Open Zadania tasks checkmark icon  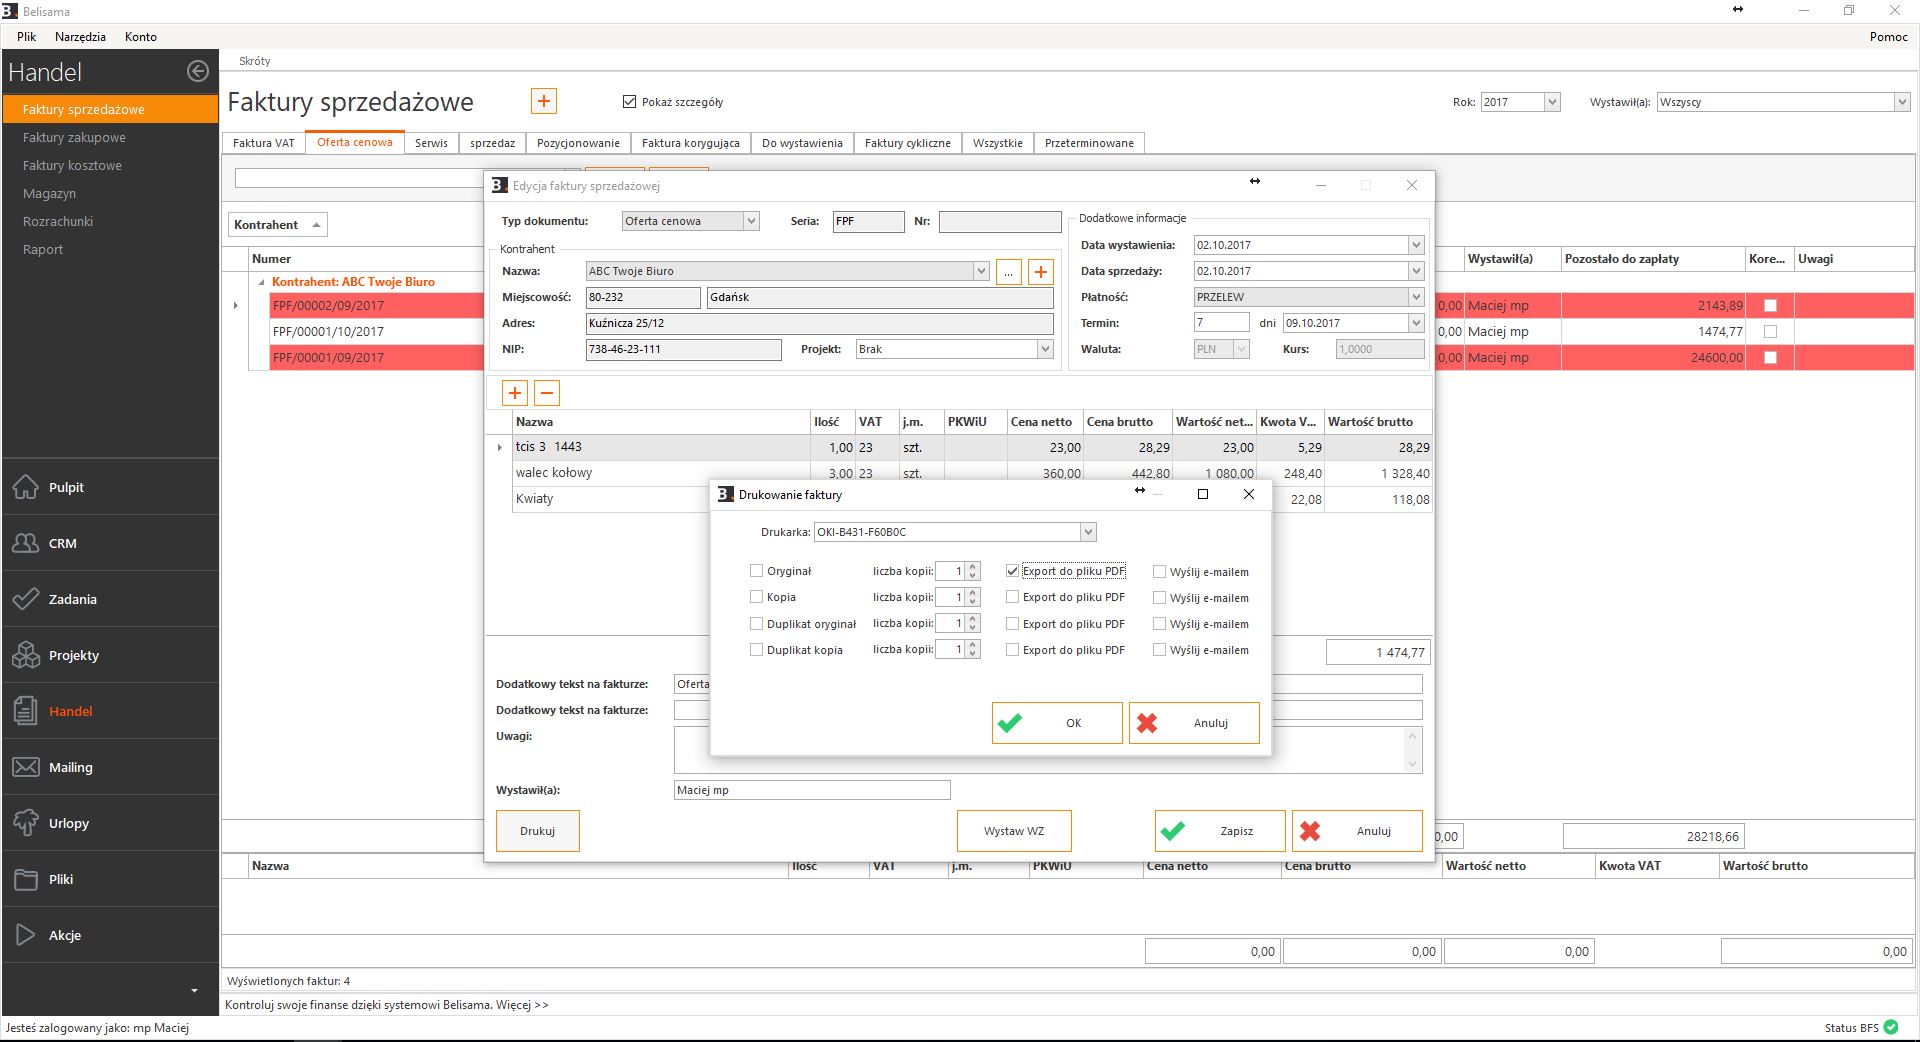26,599
